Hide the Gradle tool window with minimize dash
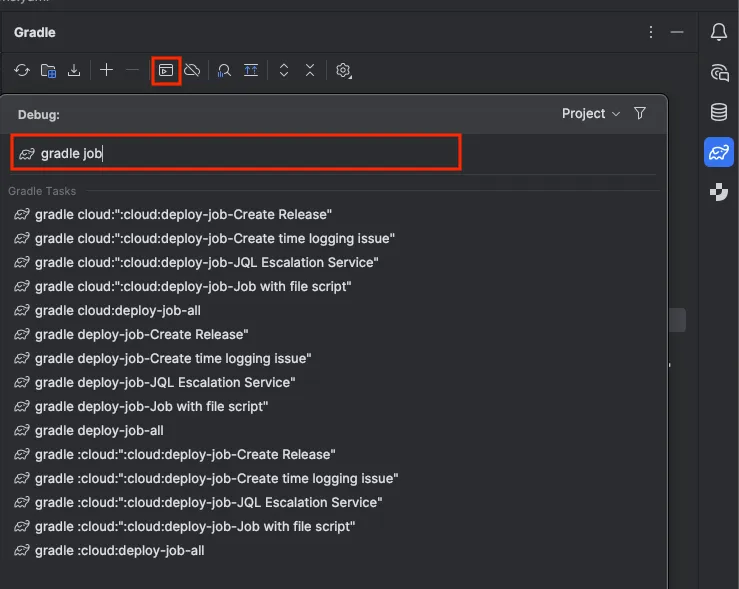Viewport: 739px width, 589px height. click(x=677, y=32)
